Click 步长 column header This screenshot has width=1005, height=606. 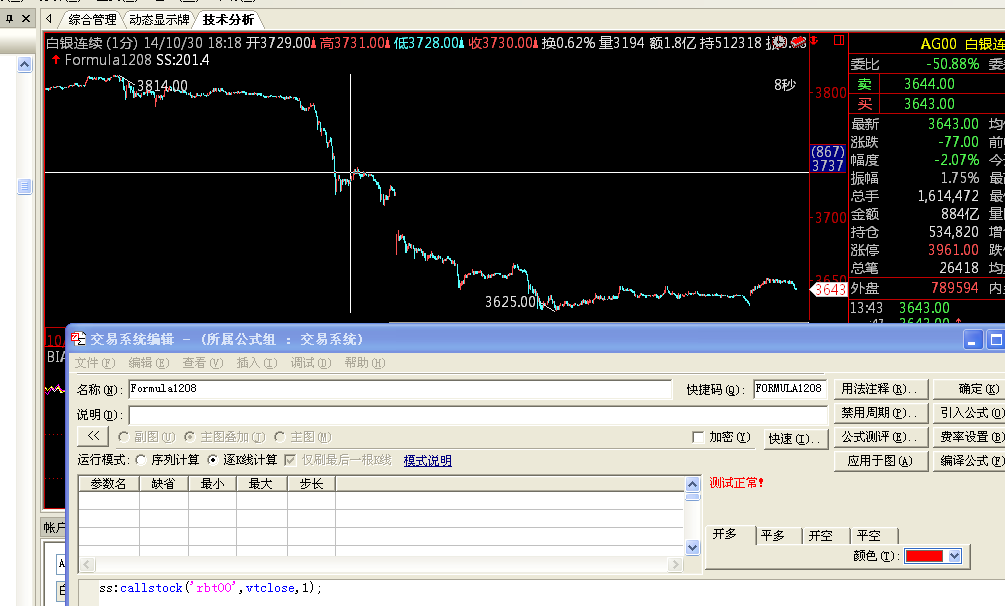[311, 484]
